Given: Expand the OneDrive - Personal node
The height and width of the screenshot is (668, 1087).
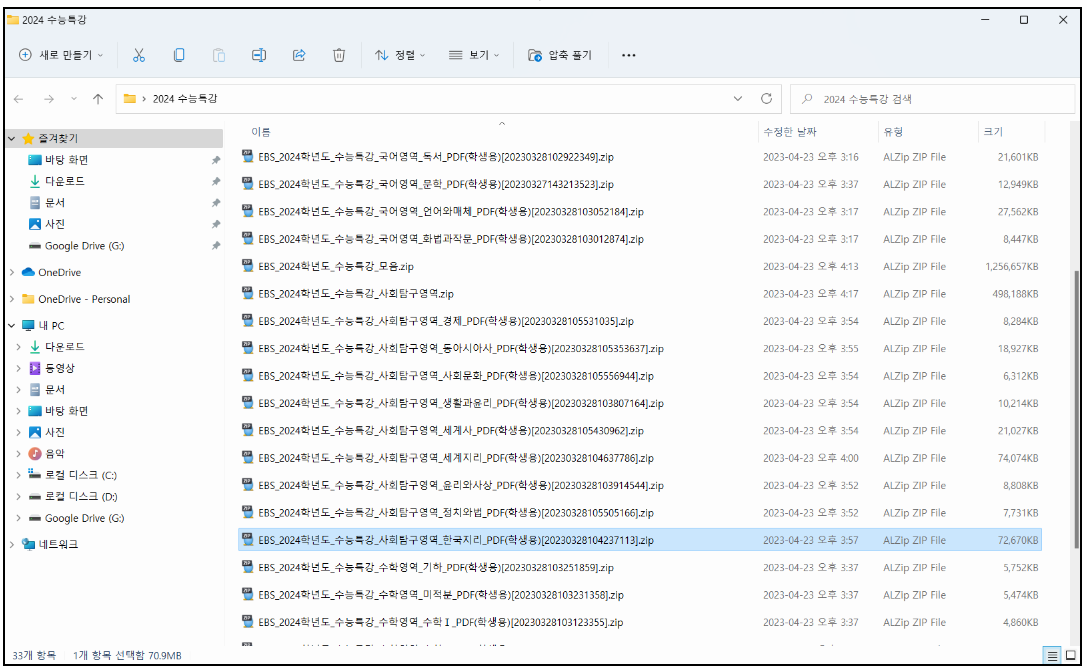Looking at the screenshot, I should 12,299.
